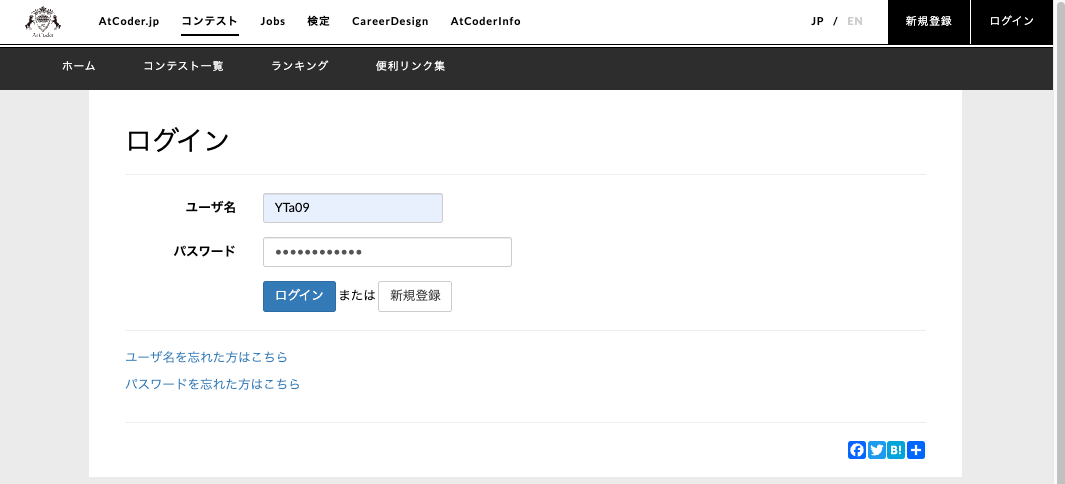The height and width of the screenshot is (484, 1065).
Task: Open ランキング in the dark bar
Action: pos(300,66)
